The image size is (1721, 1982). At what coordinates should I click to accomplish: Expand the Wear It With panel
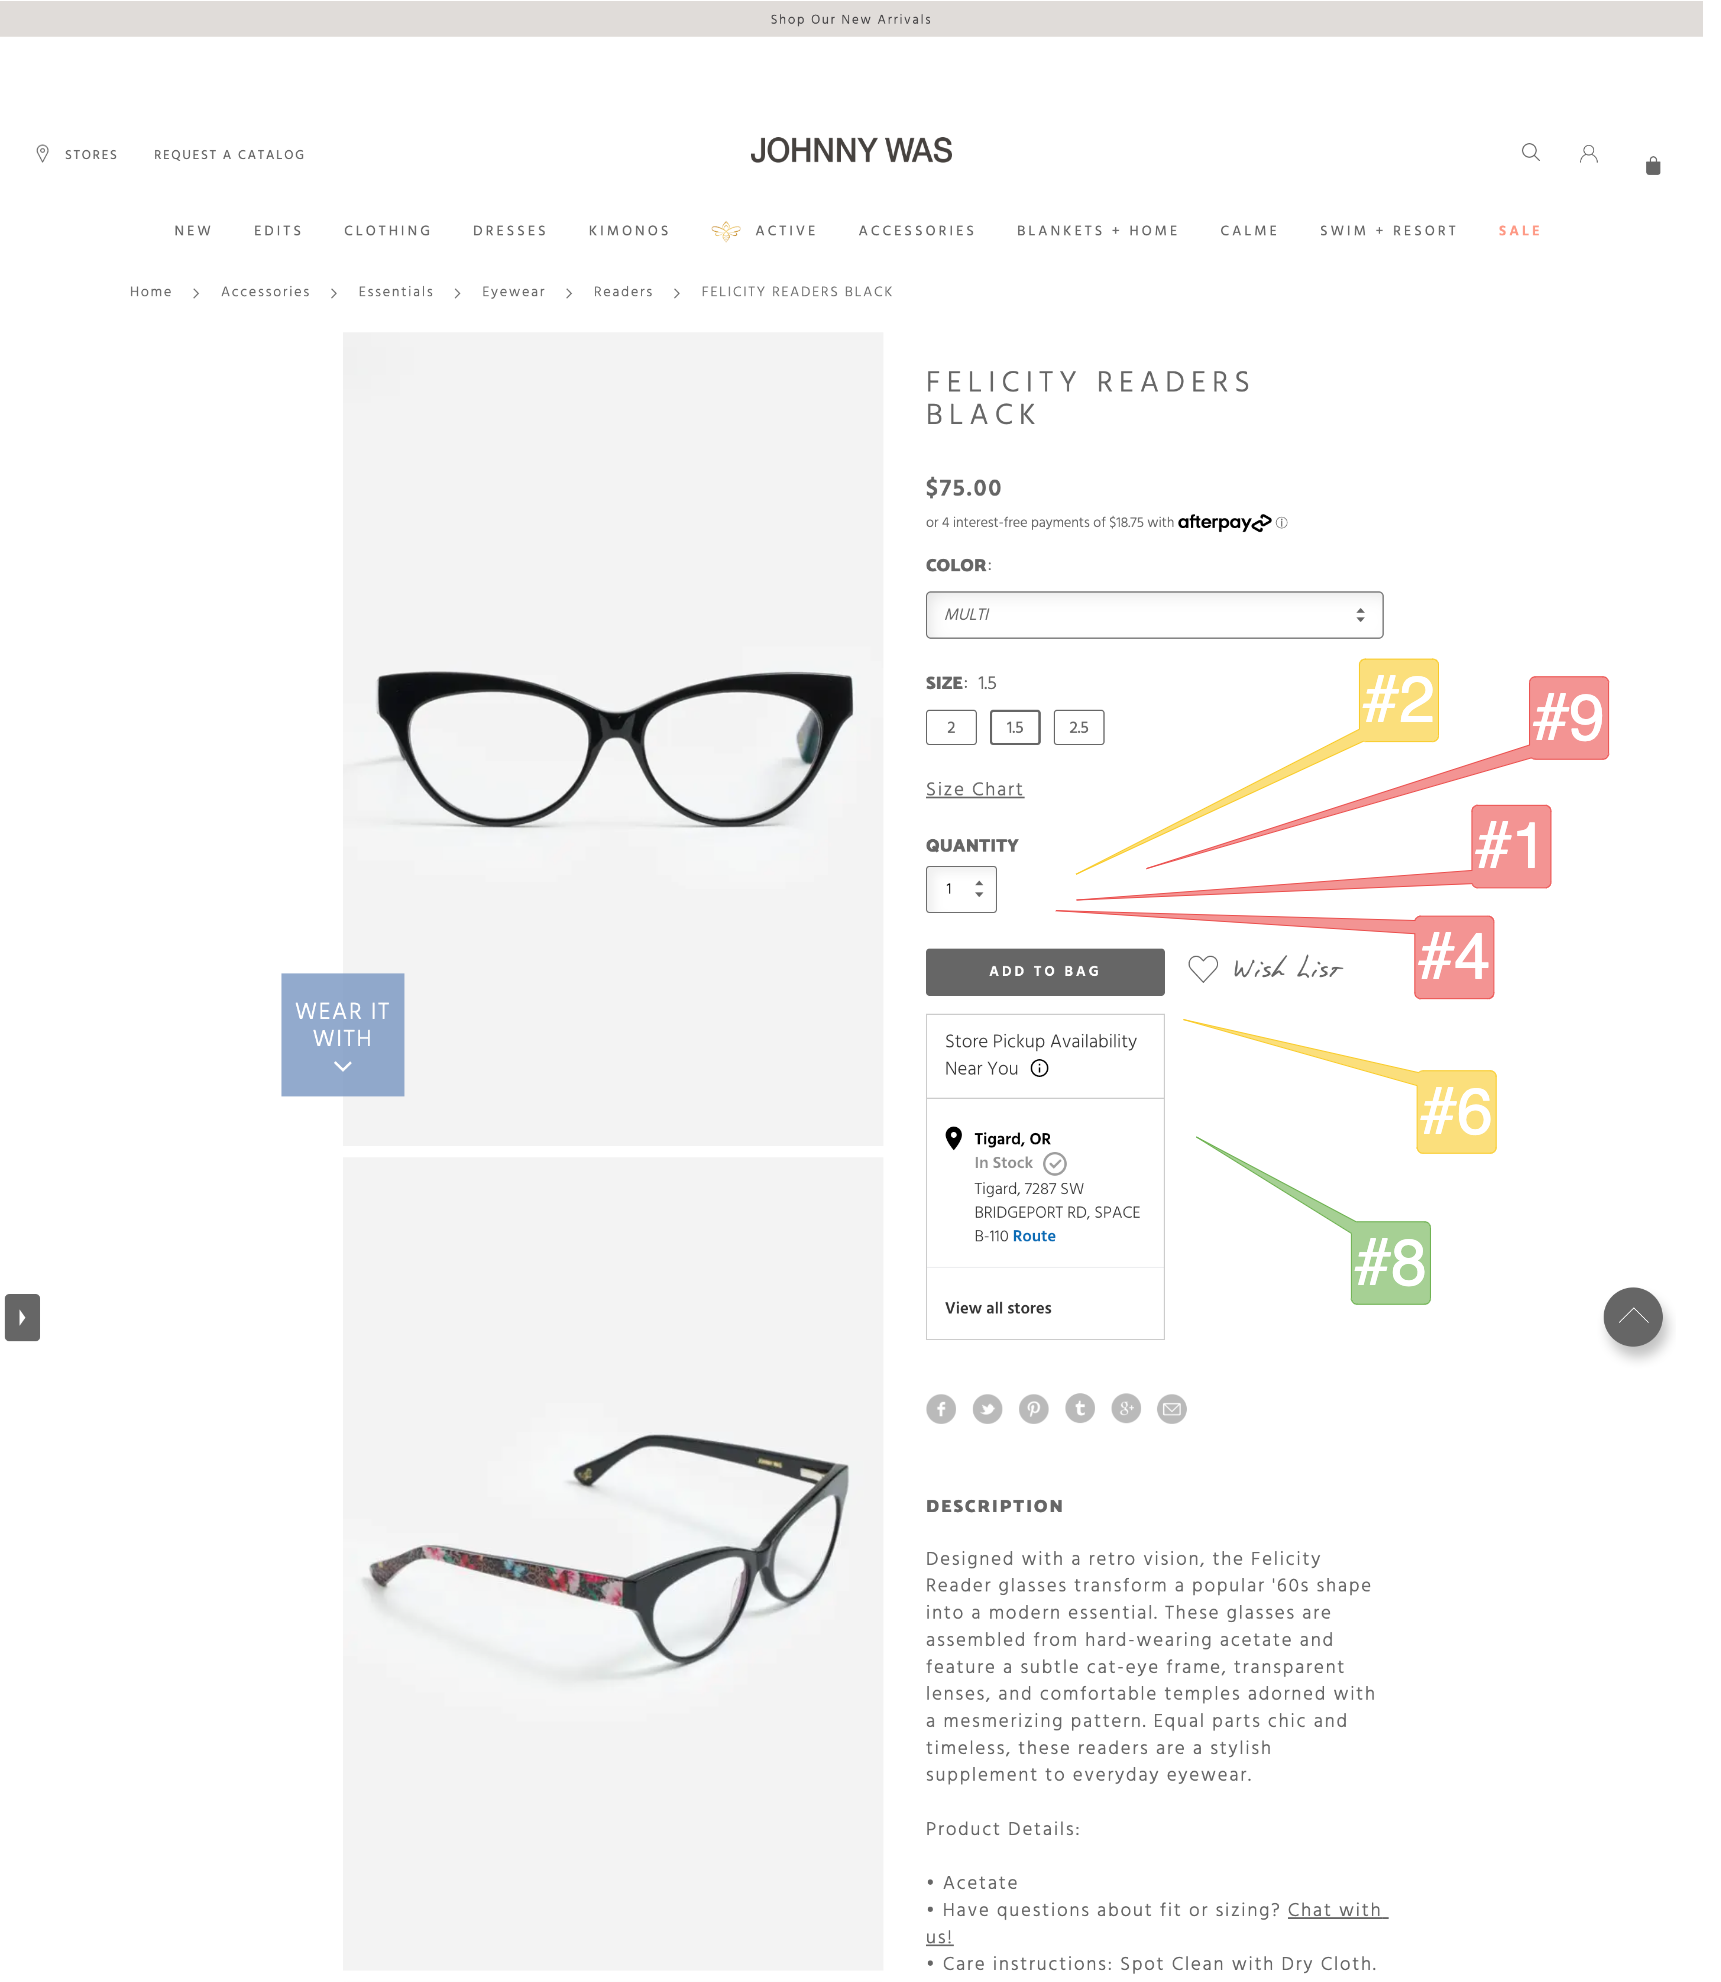click(x=342, y=1034)
